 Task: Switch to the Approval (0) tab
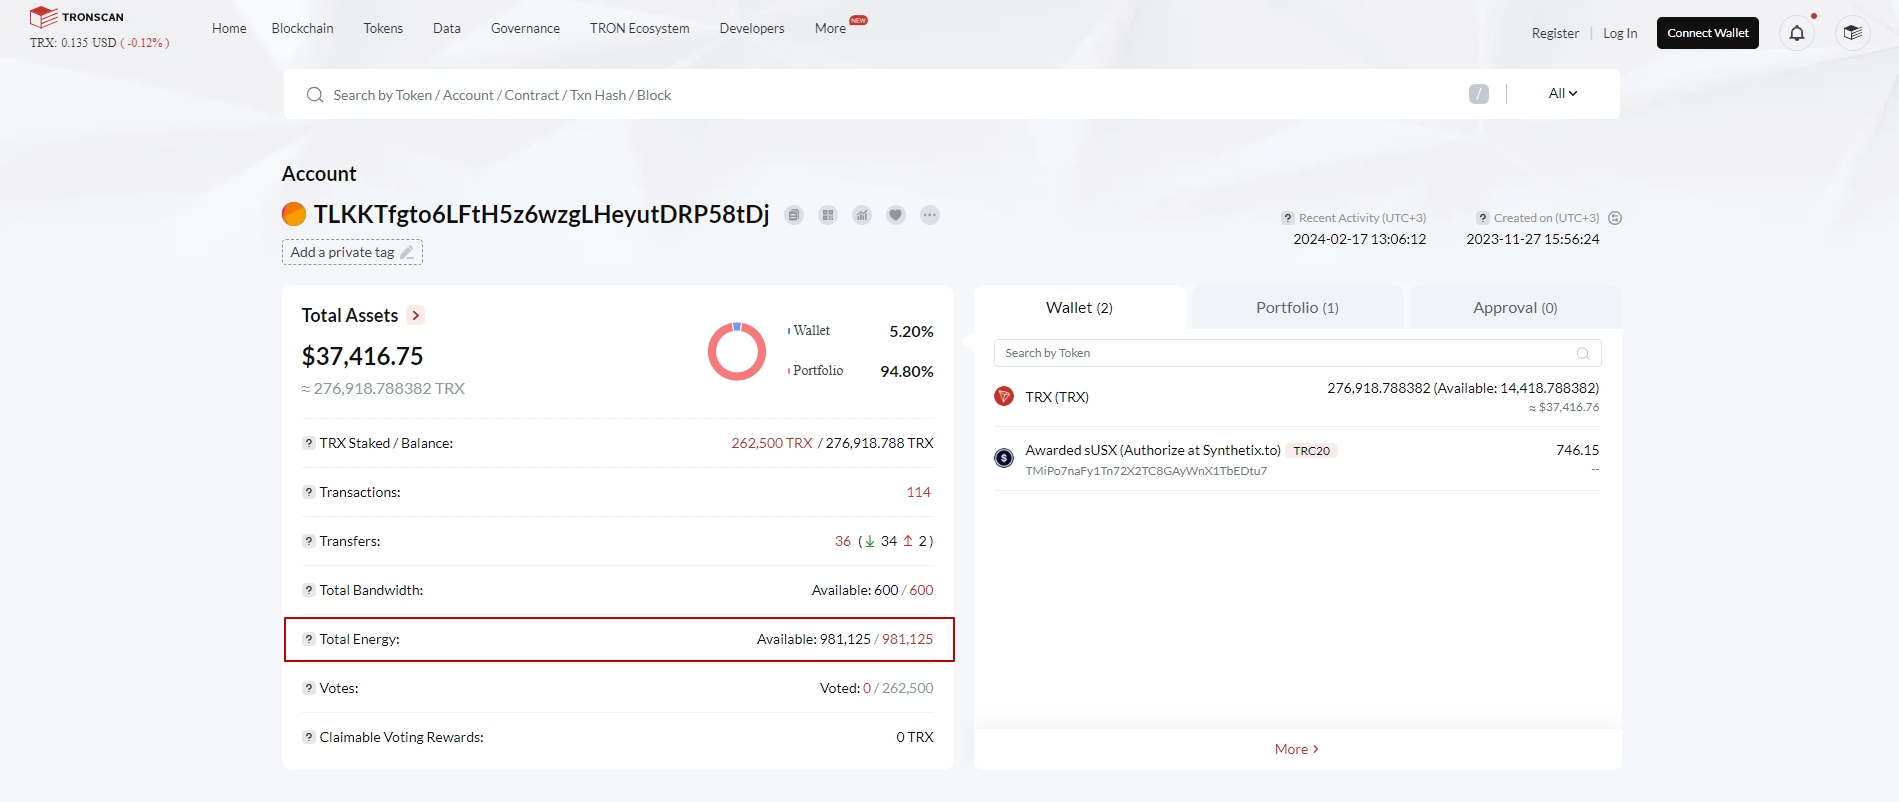1516,308
